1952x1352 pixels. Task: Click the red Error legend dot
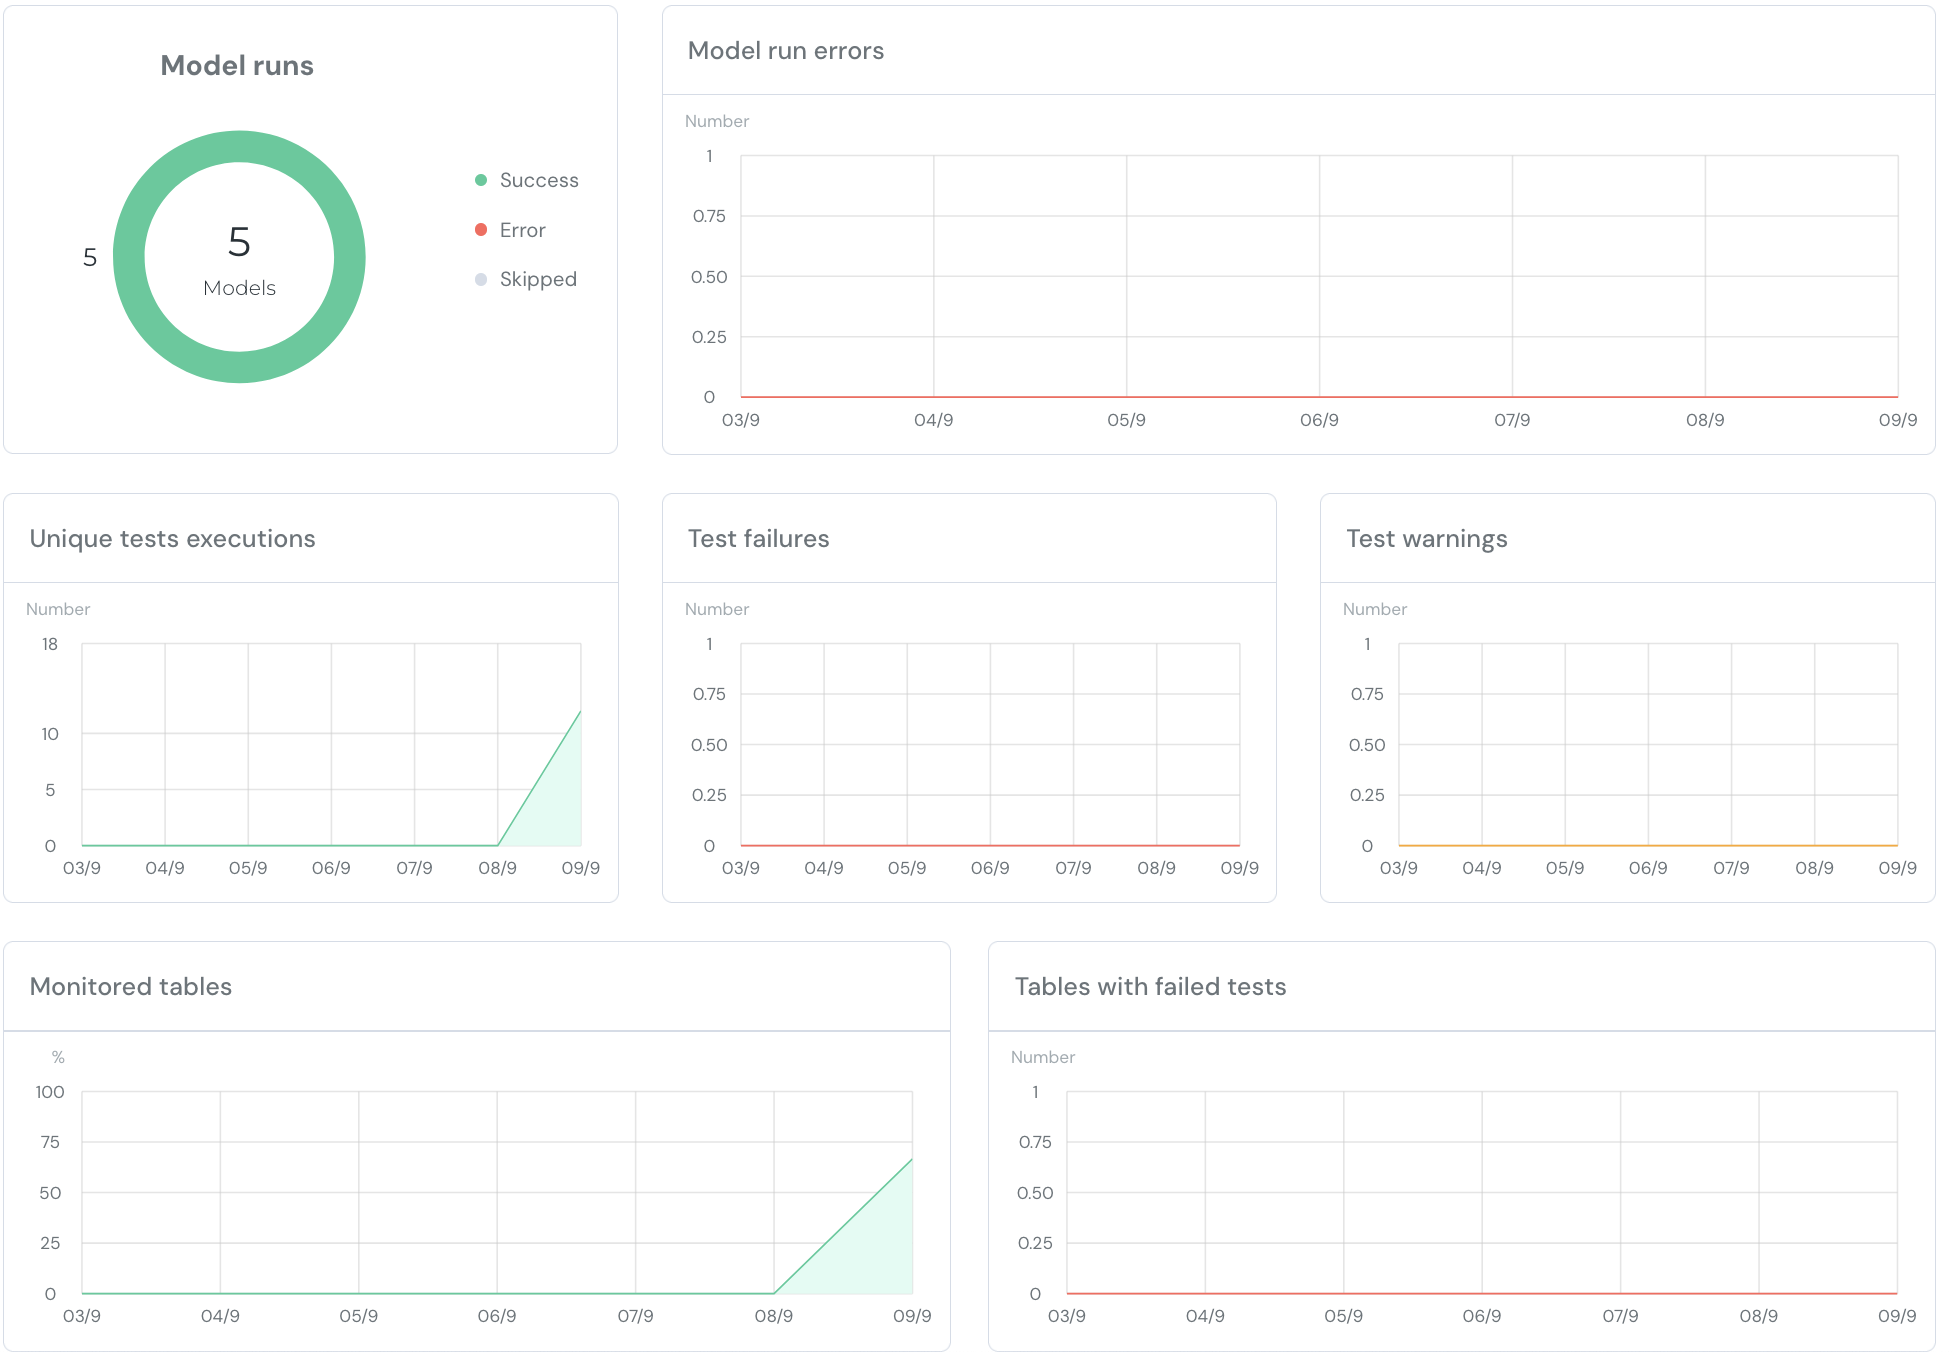click(x=481, y=230)
